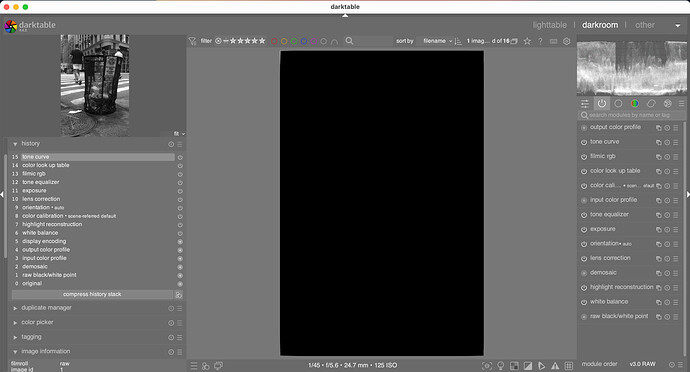Toggle the focus peaking icon in bottom bar
This screenshot has width=690, height=372.
[x=486, y=366]
